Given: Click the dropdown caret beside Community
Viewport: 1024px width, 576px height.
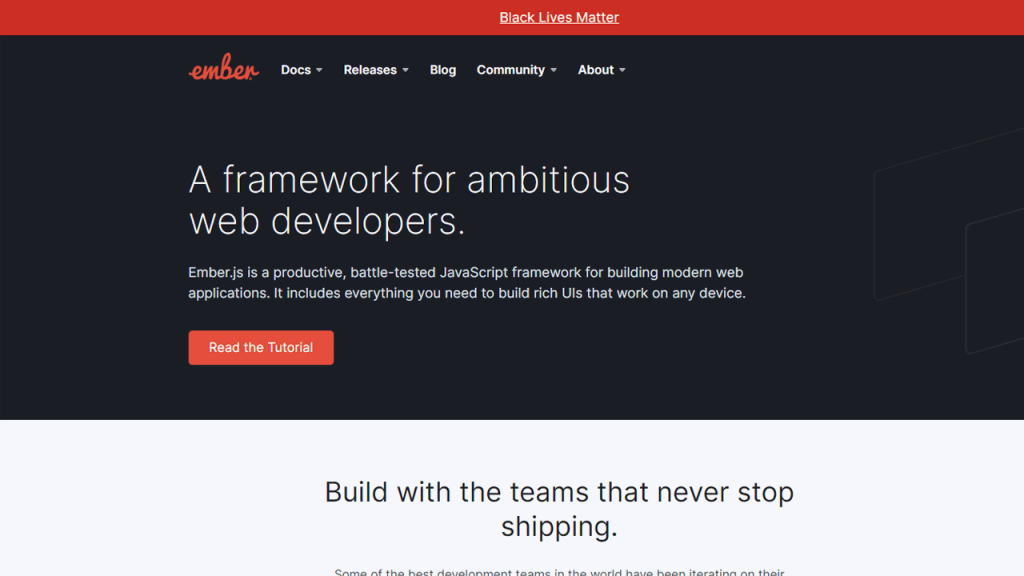Looking at the screenshot, I should point(554,70).
